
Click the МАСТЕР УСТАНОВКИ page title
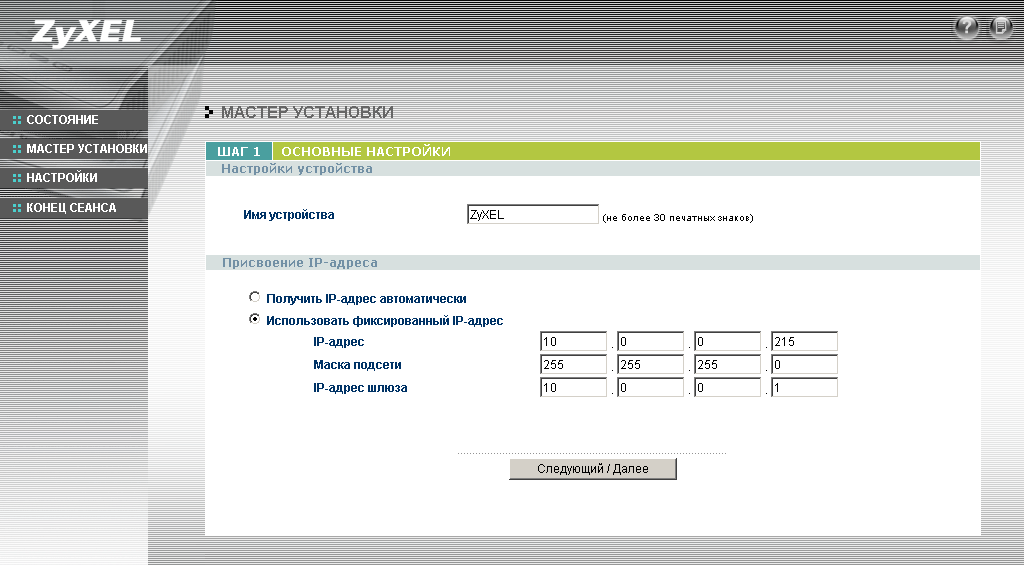[307, 112]
